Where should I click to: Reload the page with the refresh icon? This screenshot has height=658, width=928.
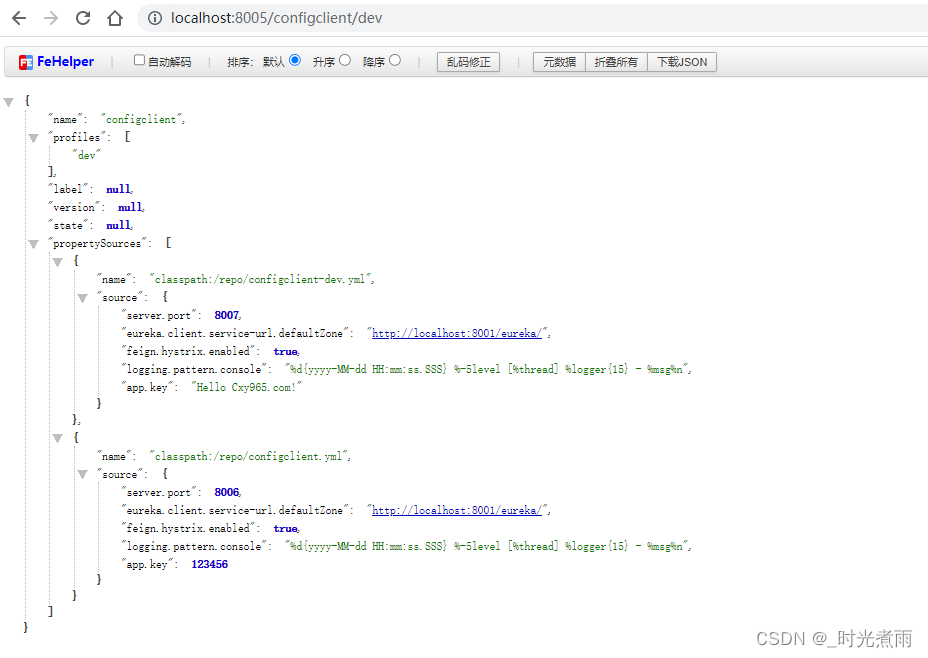(83, 18)
